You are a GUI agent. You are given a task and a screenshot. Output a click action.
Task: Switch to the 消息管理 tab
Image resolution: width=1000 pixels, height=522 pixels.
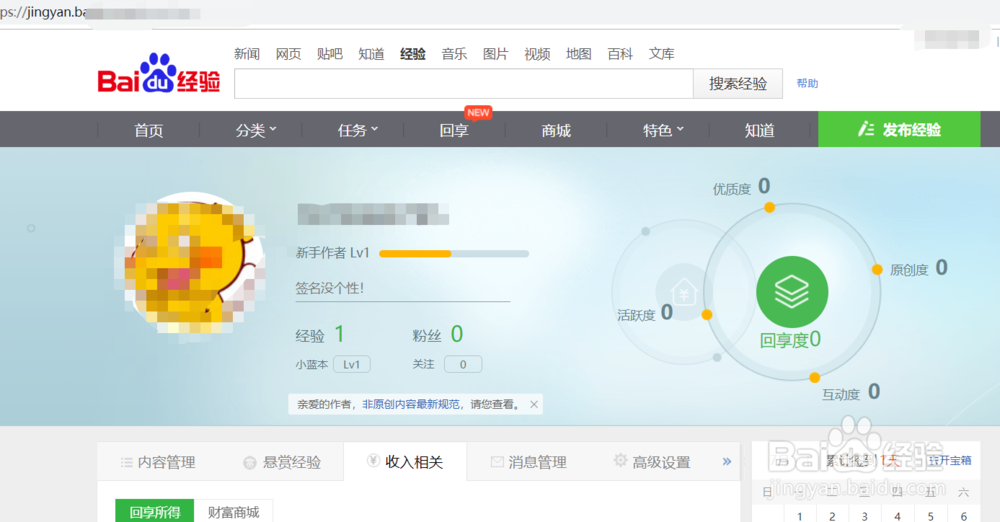(529, 462)
